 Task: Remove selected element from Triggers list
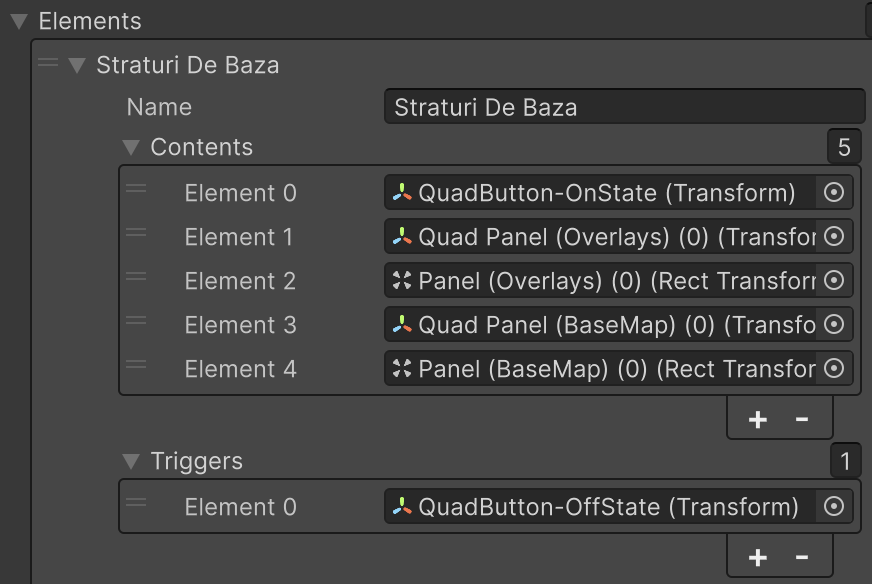[802, 557]
